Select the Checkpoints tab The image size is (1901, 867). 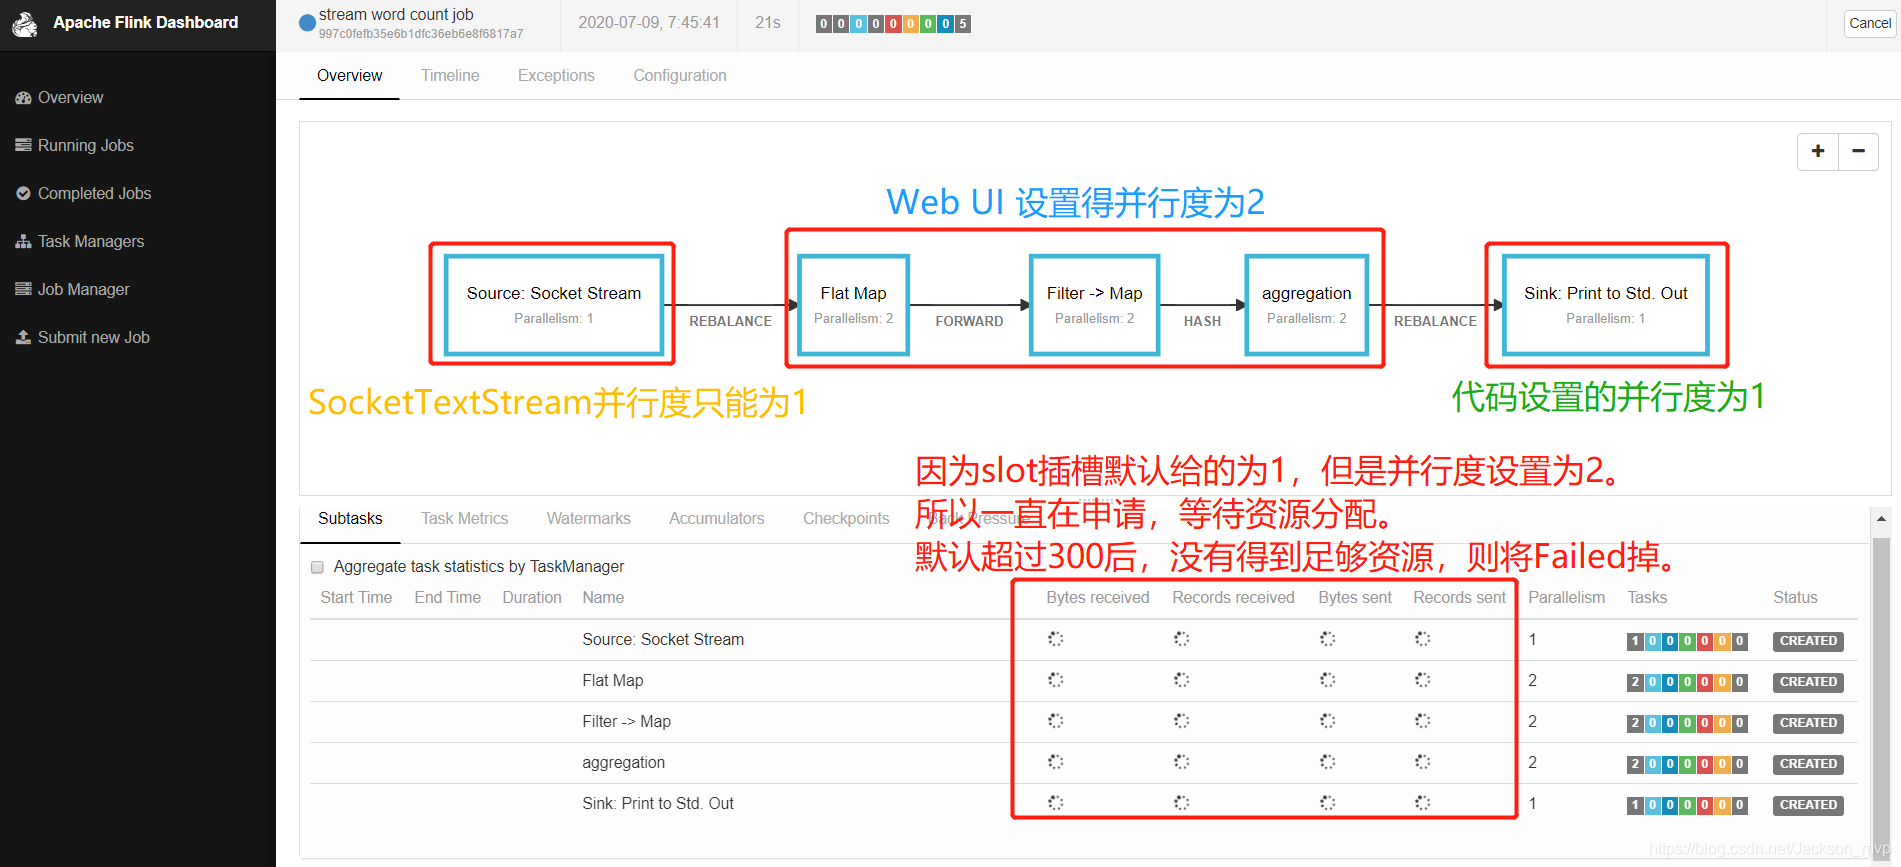click(846, 519)
